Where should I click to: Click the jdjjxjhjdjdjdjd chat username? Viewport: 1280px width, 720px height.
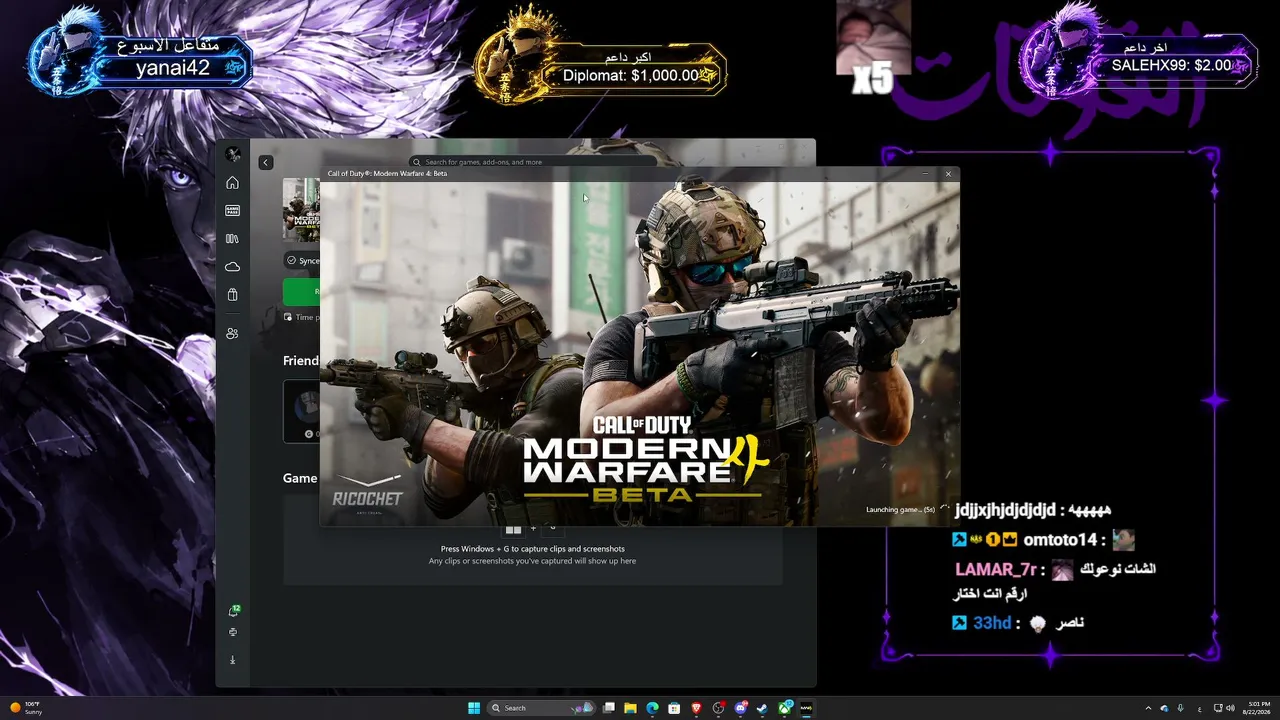point(1005,511)
